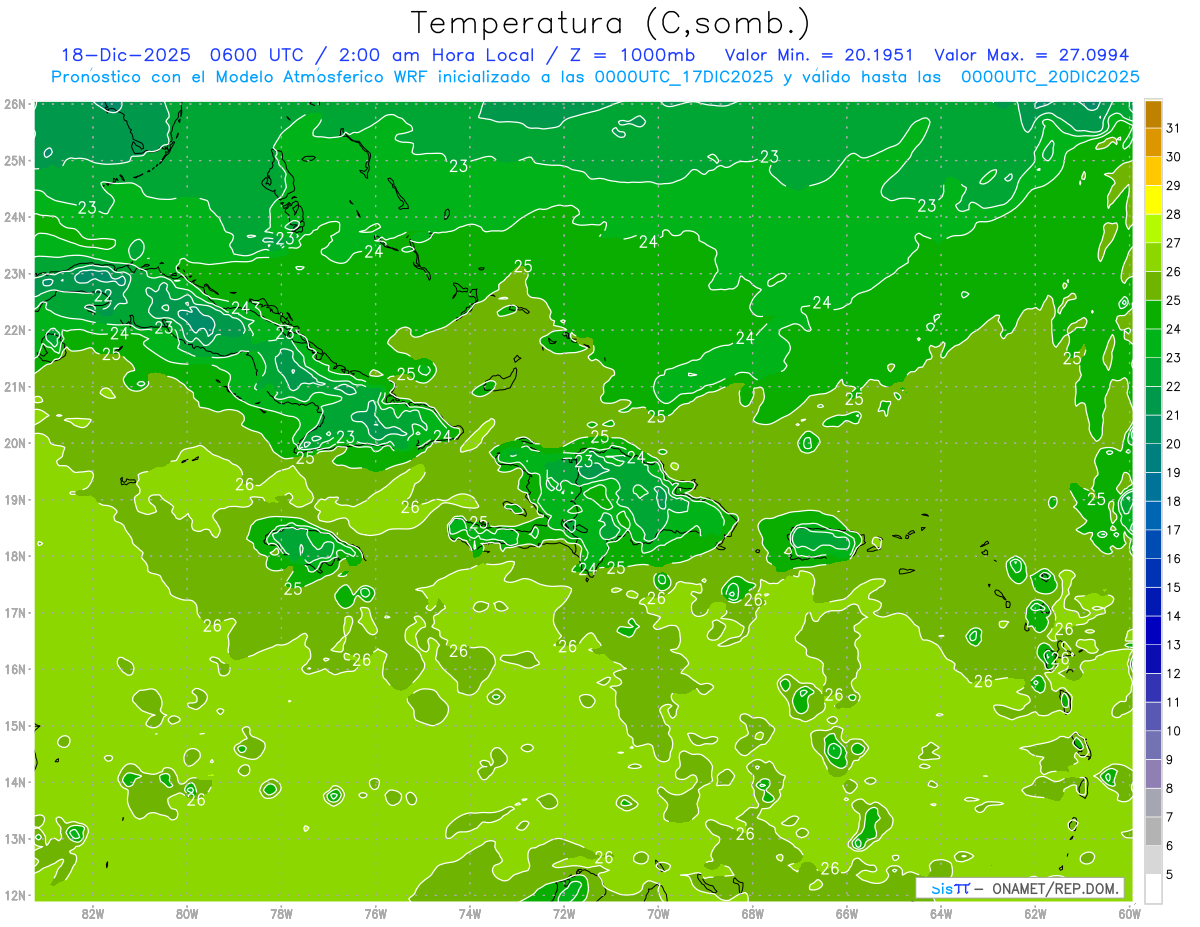Click the '82W' longitude axis label
Viewport: 1200px width, 927px height.
(x=93, y=913)
